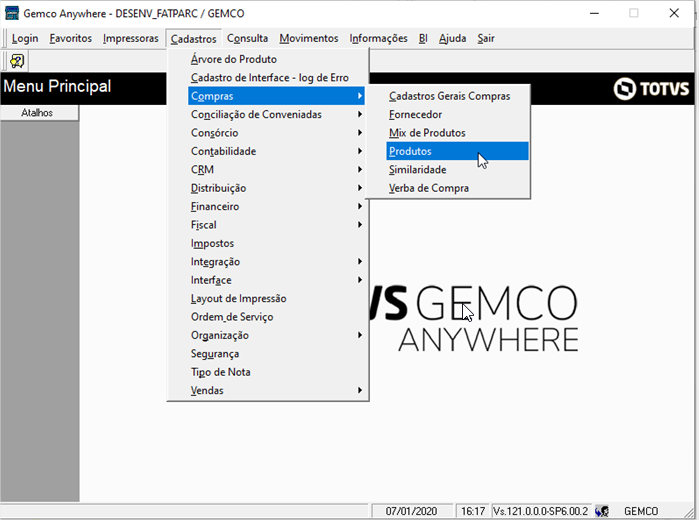
Task: Click the Atalhos sidebar tab
Action: [39, 113]
